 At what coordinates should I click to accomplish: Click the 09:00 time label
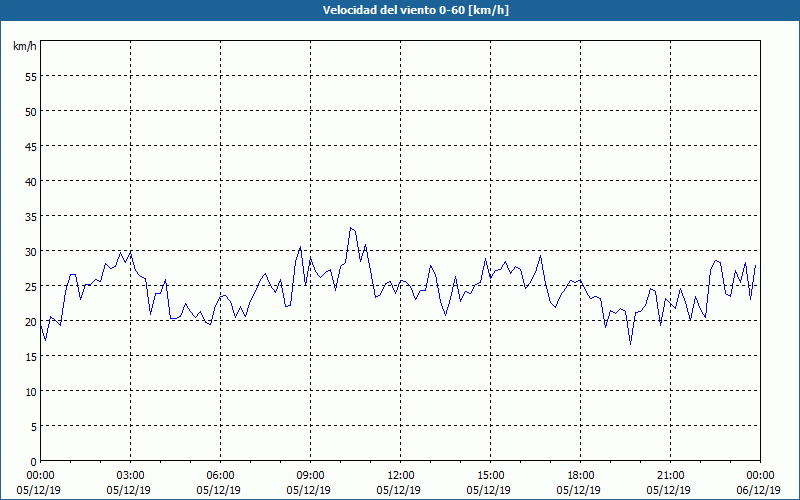310,476
